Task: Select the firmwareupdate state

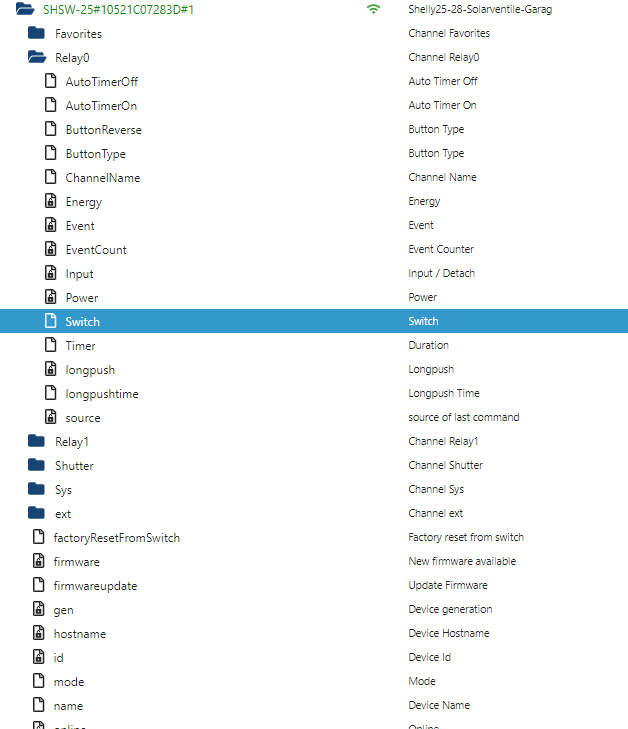Action: point(95,586)
